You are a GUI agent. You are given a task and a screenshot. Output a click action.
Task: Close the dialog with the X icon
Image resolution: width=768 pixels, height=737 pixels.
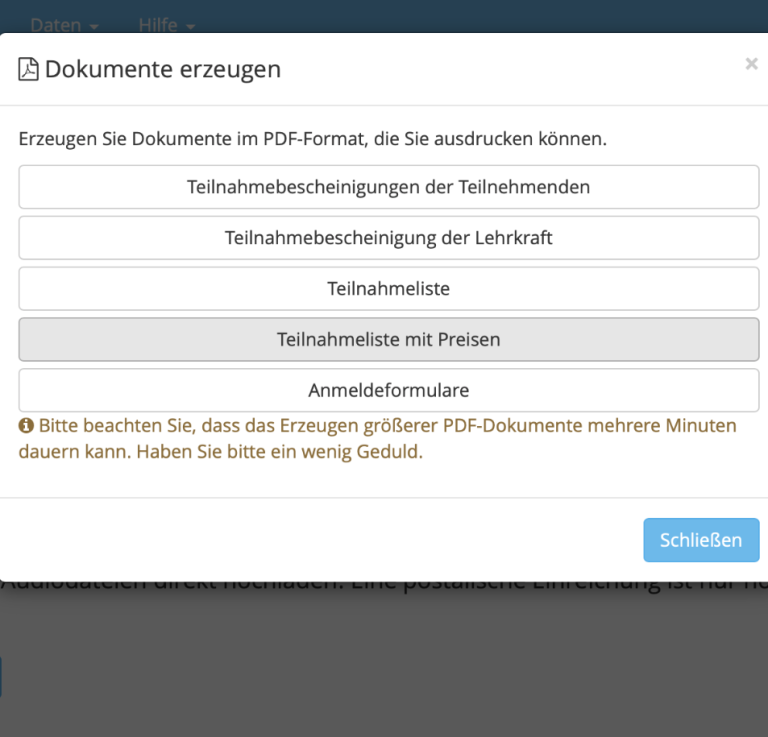[x=751, y=64]
